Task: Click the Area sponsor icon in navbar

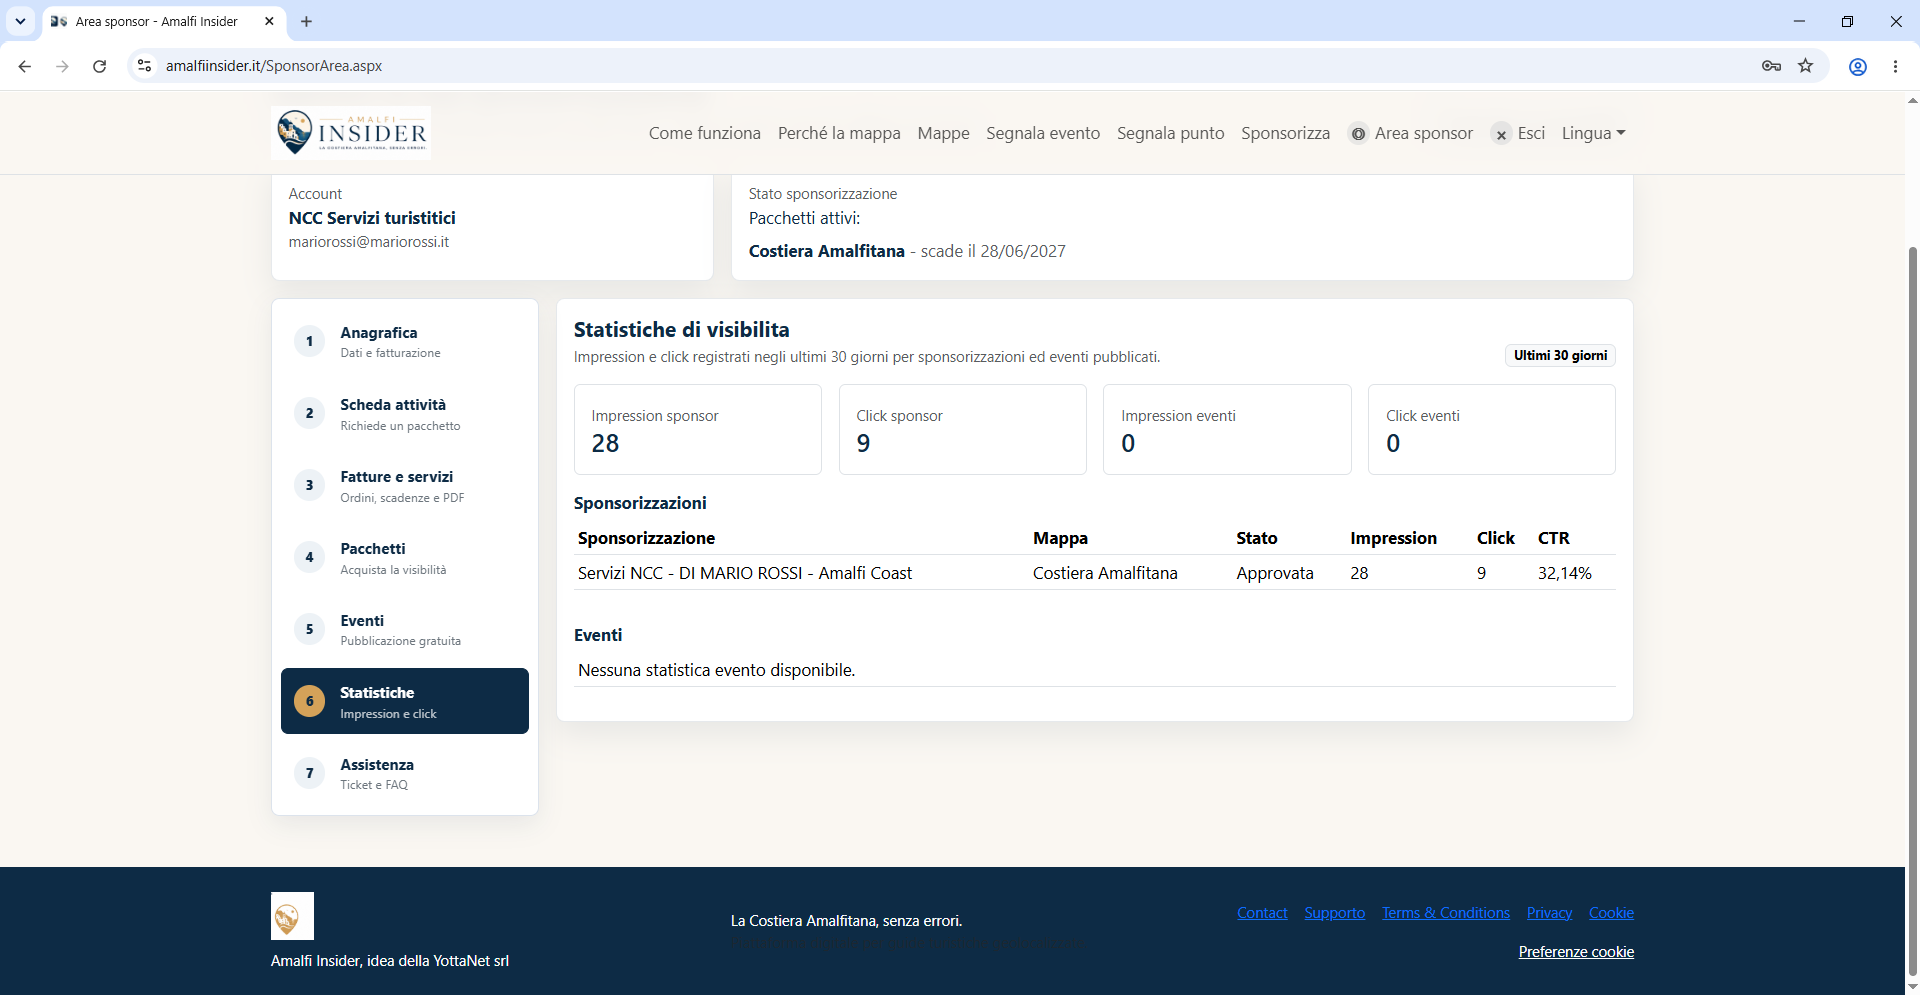Action: (1358, 134)
